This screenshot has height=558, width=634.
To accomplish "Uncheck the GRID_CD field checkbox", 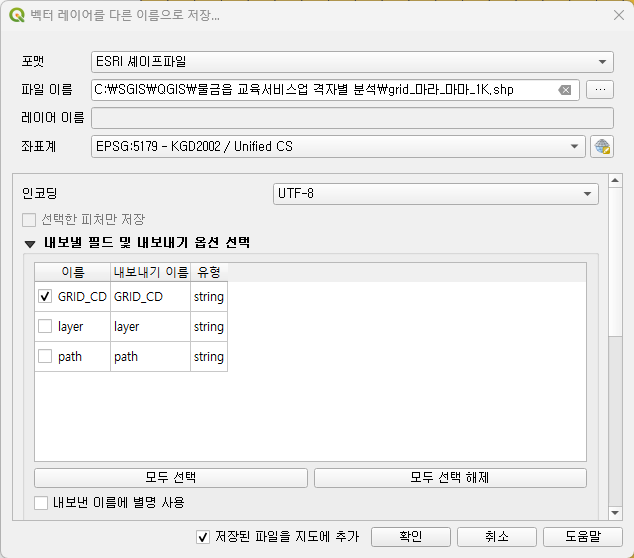I will (x=45, y=296).
